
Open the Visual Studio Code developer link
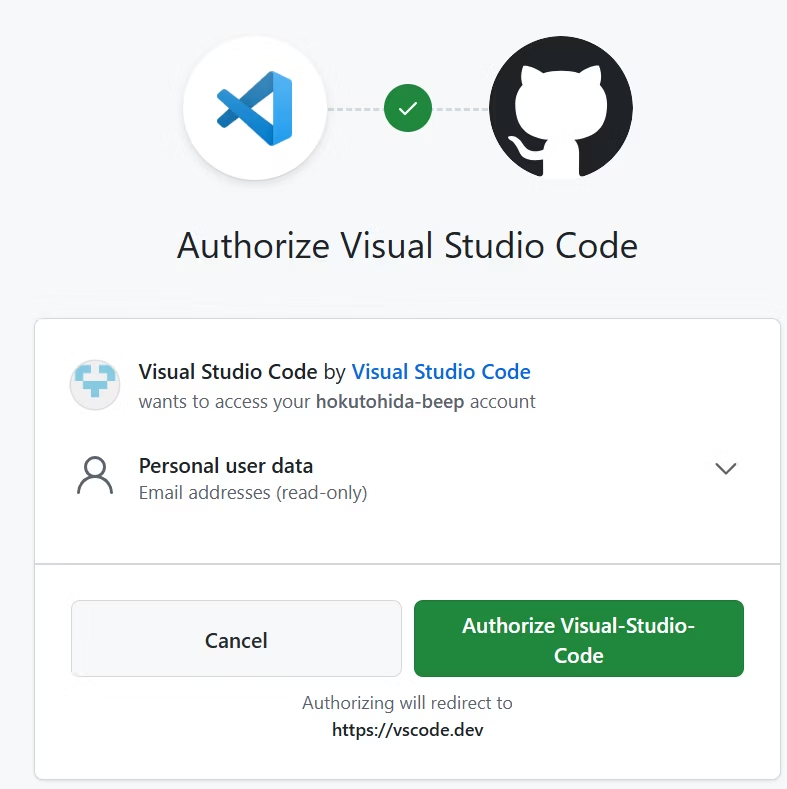(441, 372)
